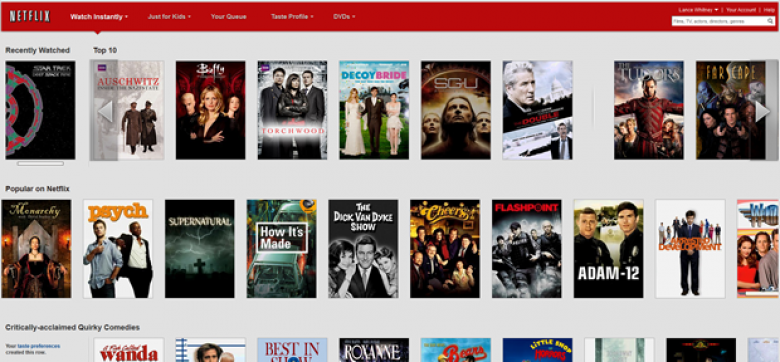Click the search magnifier icon
Screen dimensions: 780x362
tap(770, 21)
